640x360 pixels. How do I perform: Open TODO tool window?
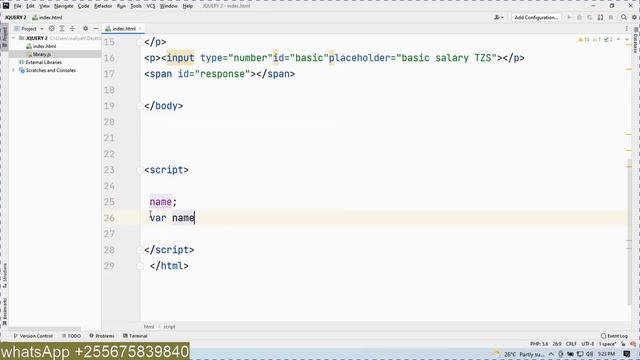[71, 336]
